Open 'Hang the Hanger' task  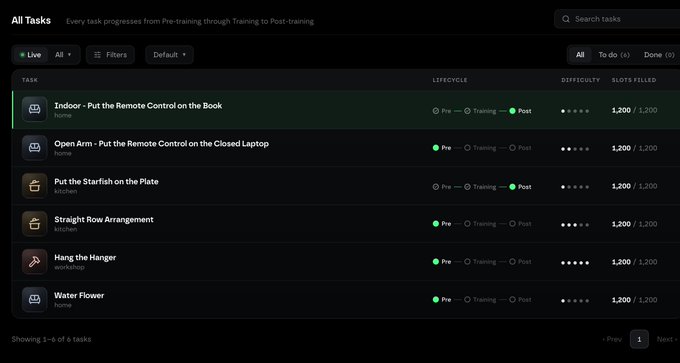[85, 257]
